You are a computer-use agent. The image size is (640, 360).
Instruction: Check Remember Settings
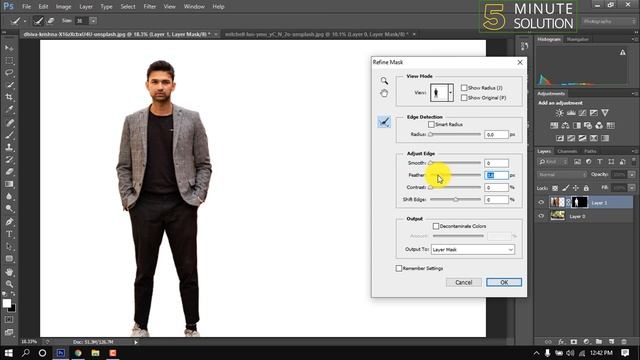pos(399,269)
